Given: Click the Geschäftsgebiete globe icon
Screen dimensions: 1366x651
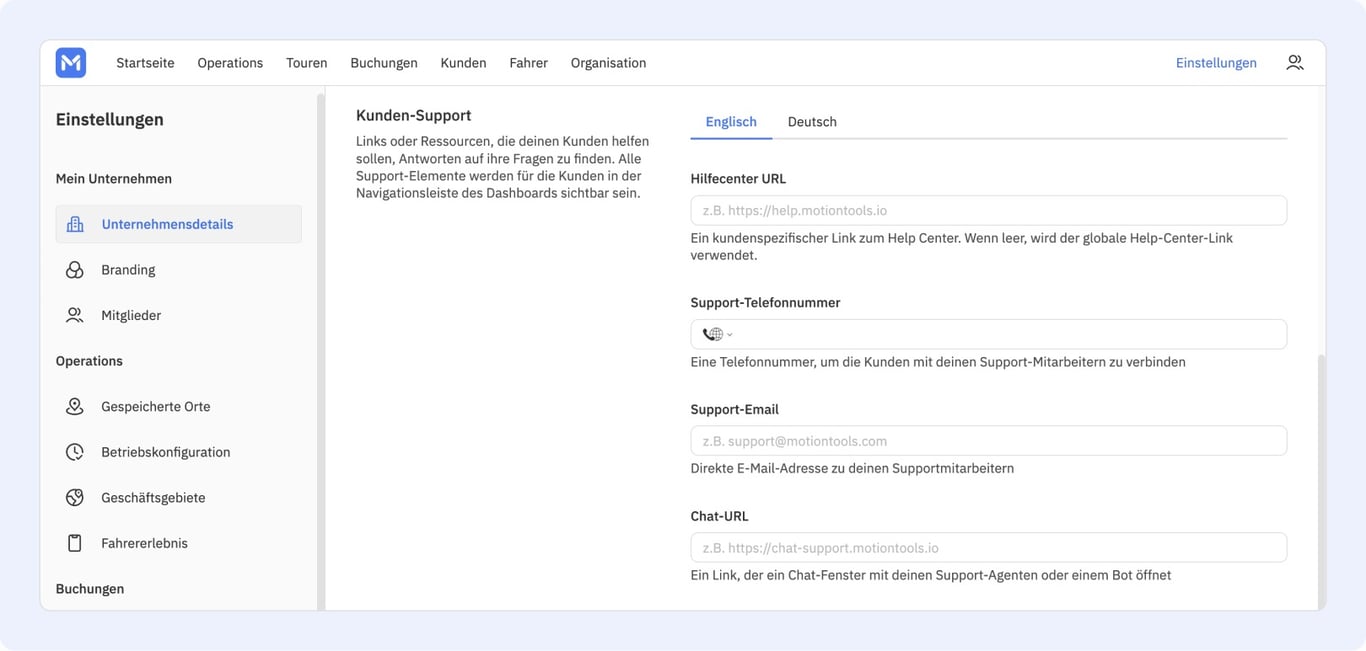Looking at the screenshot, I should pyautogui.click(x=75, y=498).
